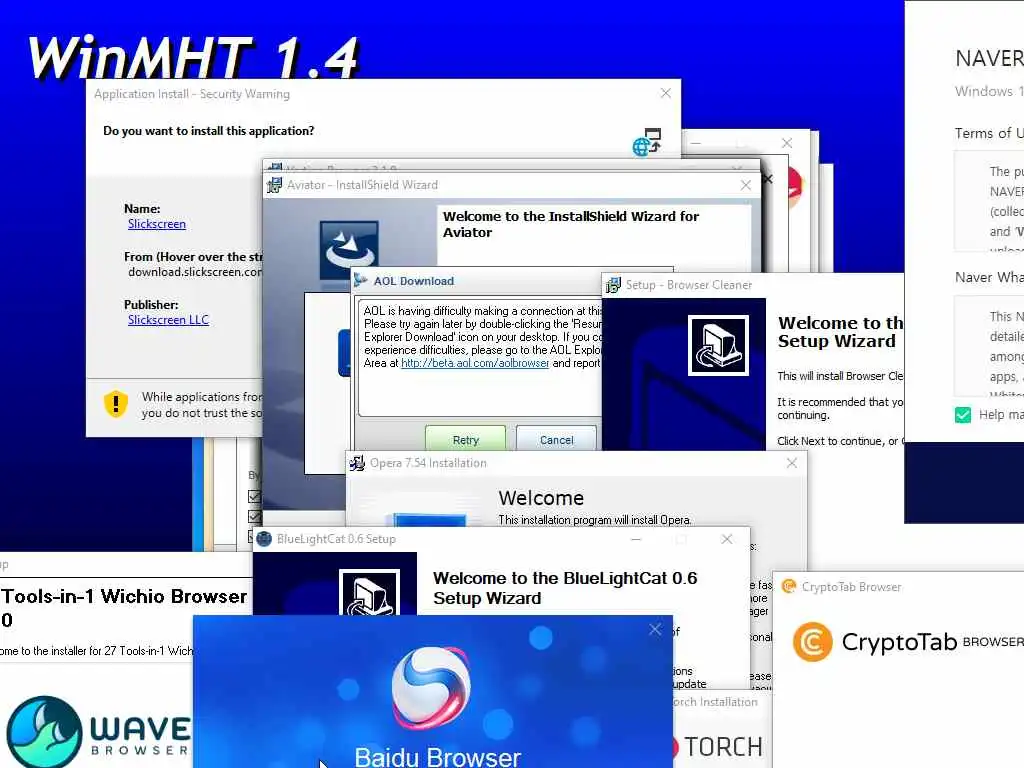The height and width of the screenshot is (768, 1024).
Task: Close the Opera 7.54 Installation window
Action: (x=792, y=463)
